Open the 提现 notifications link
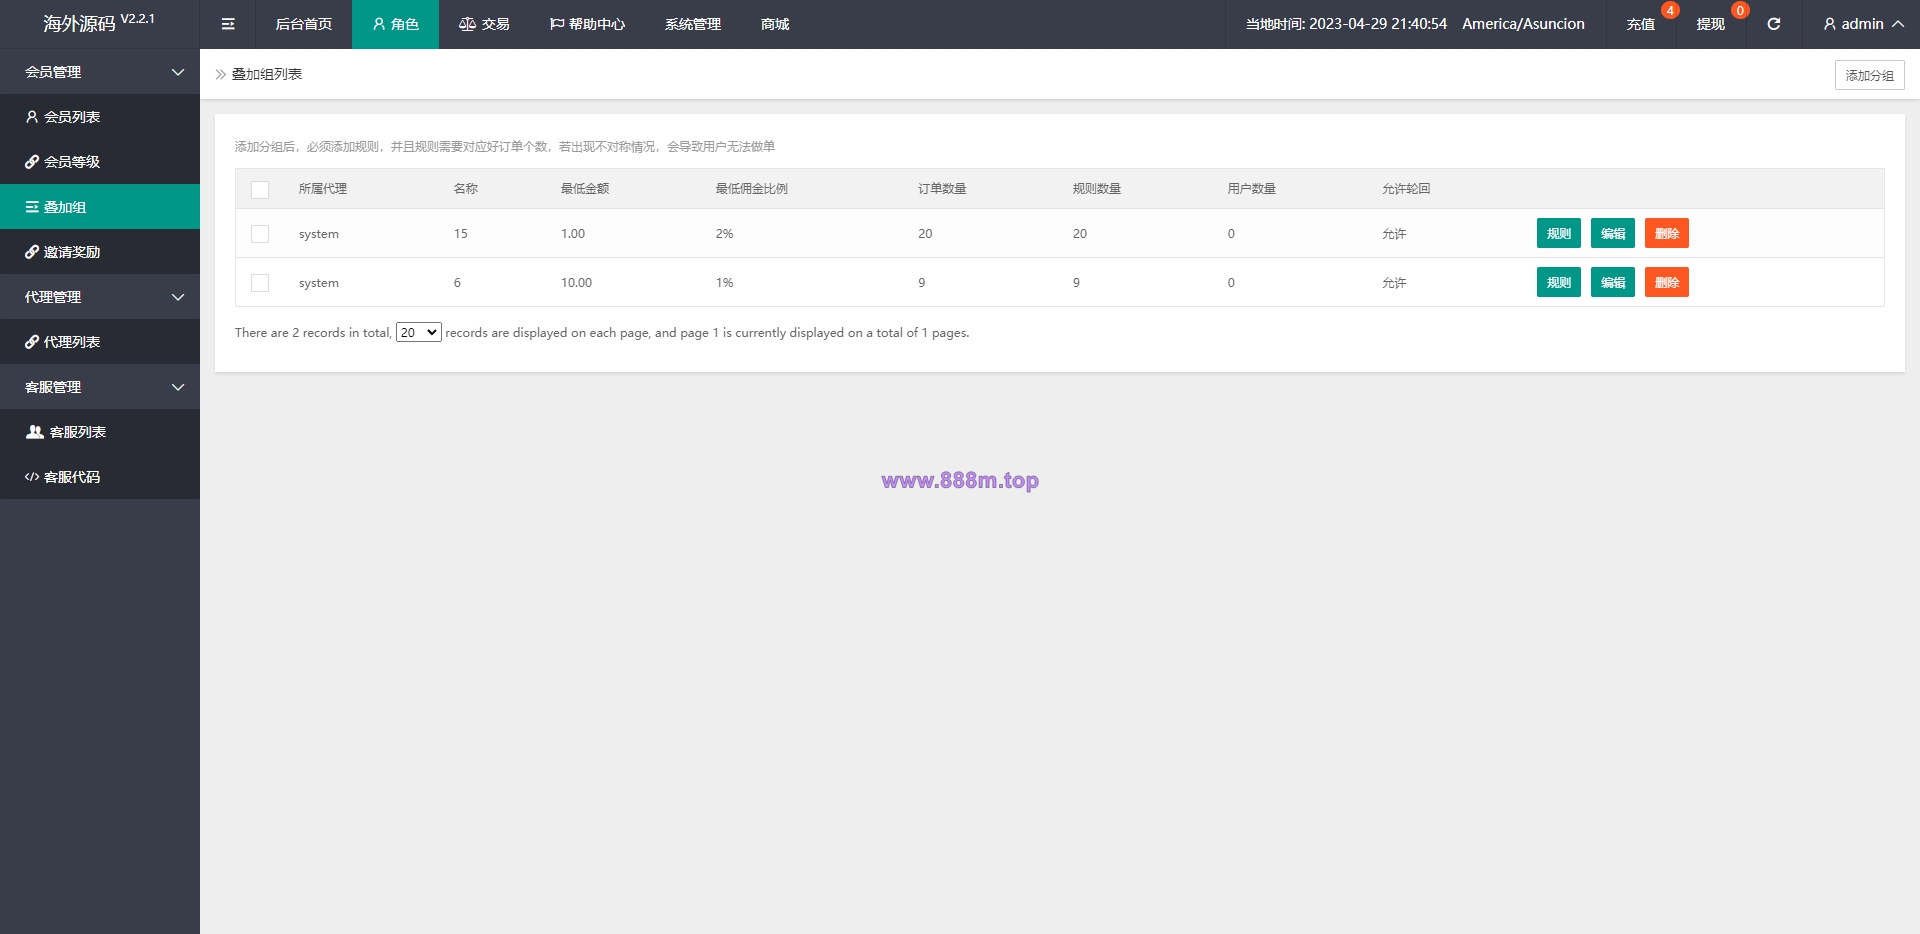The height and width of the screenshot is (934, 1920). coord(1710,24)
